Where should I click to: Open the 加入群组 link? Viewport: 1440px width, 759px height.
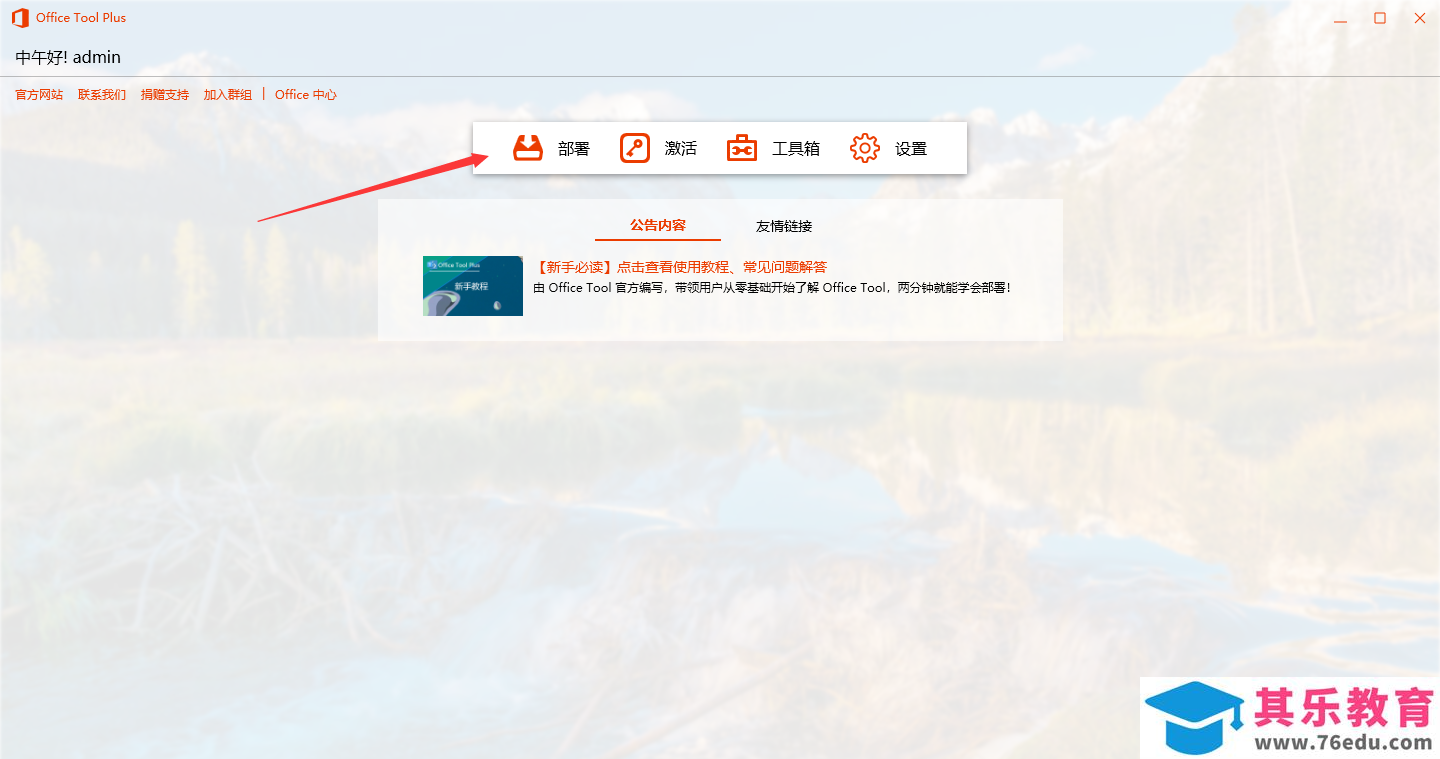[x=228, y=95]
